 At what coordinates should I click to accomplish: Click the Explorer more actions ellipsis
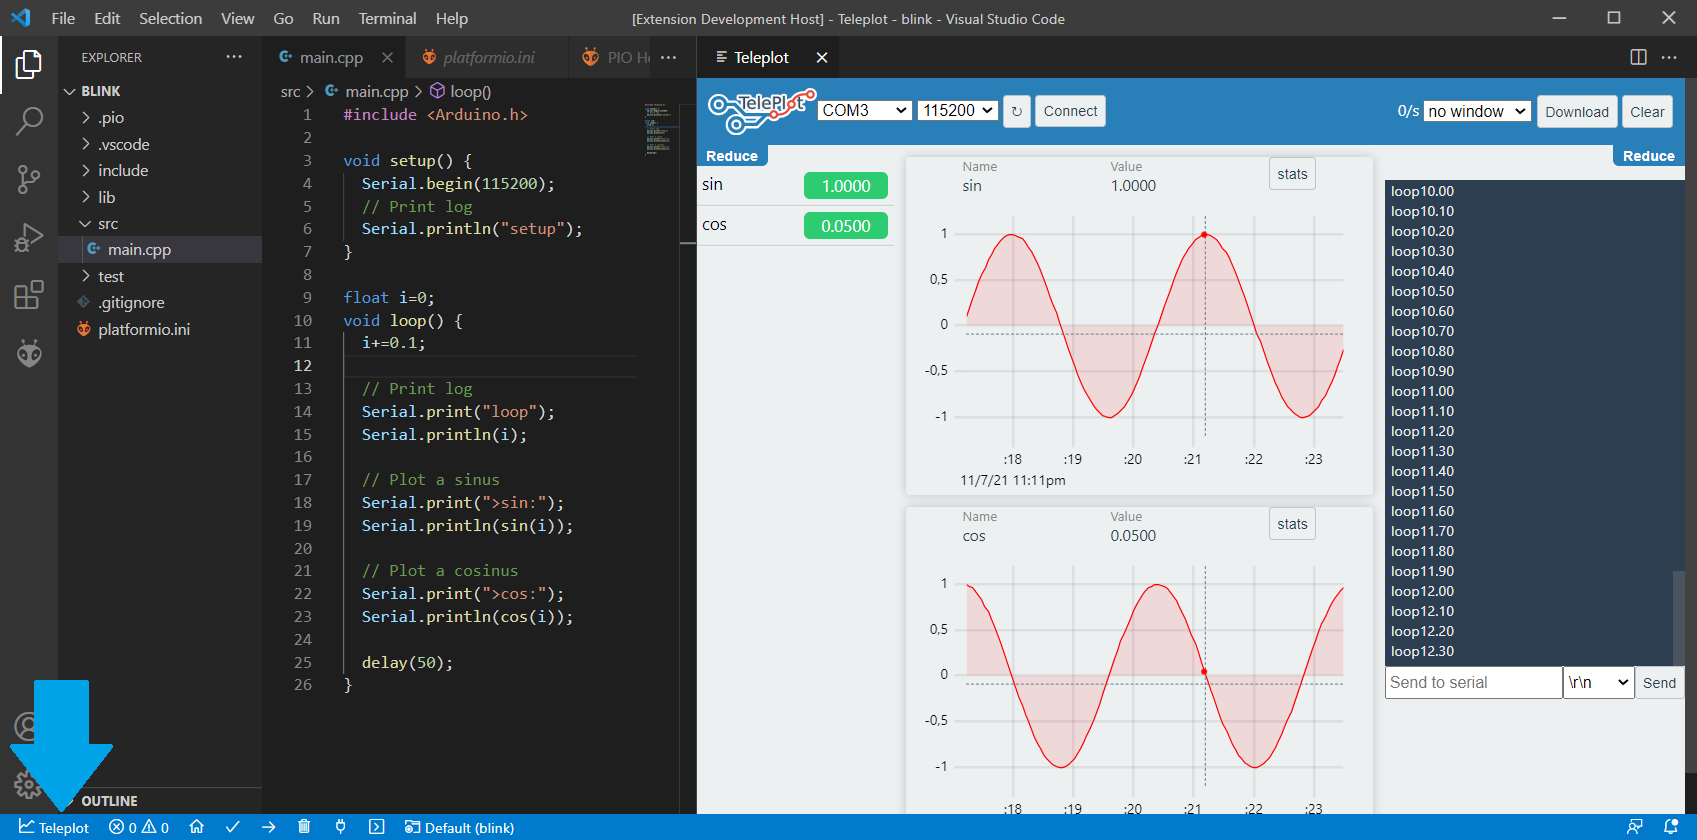tap(234, 57)
